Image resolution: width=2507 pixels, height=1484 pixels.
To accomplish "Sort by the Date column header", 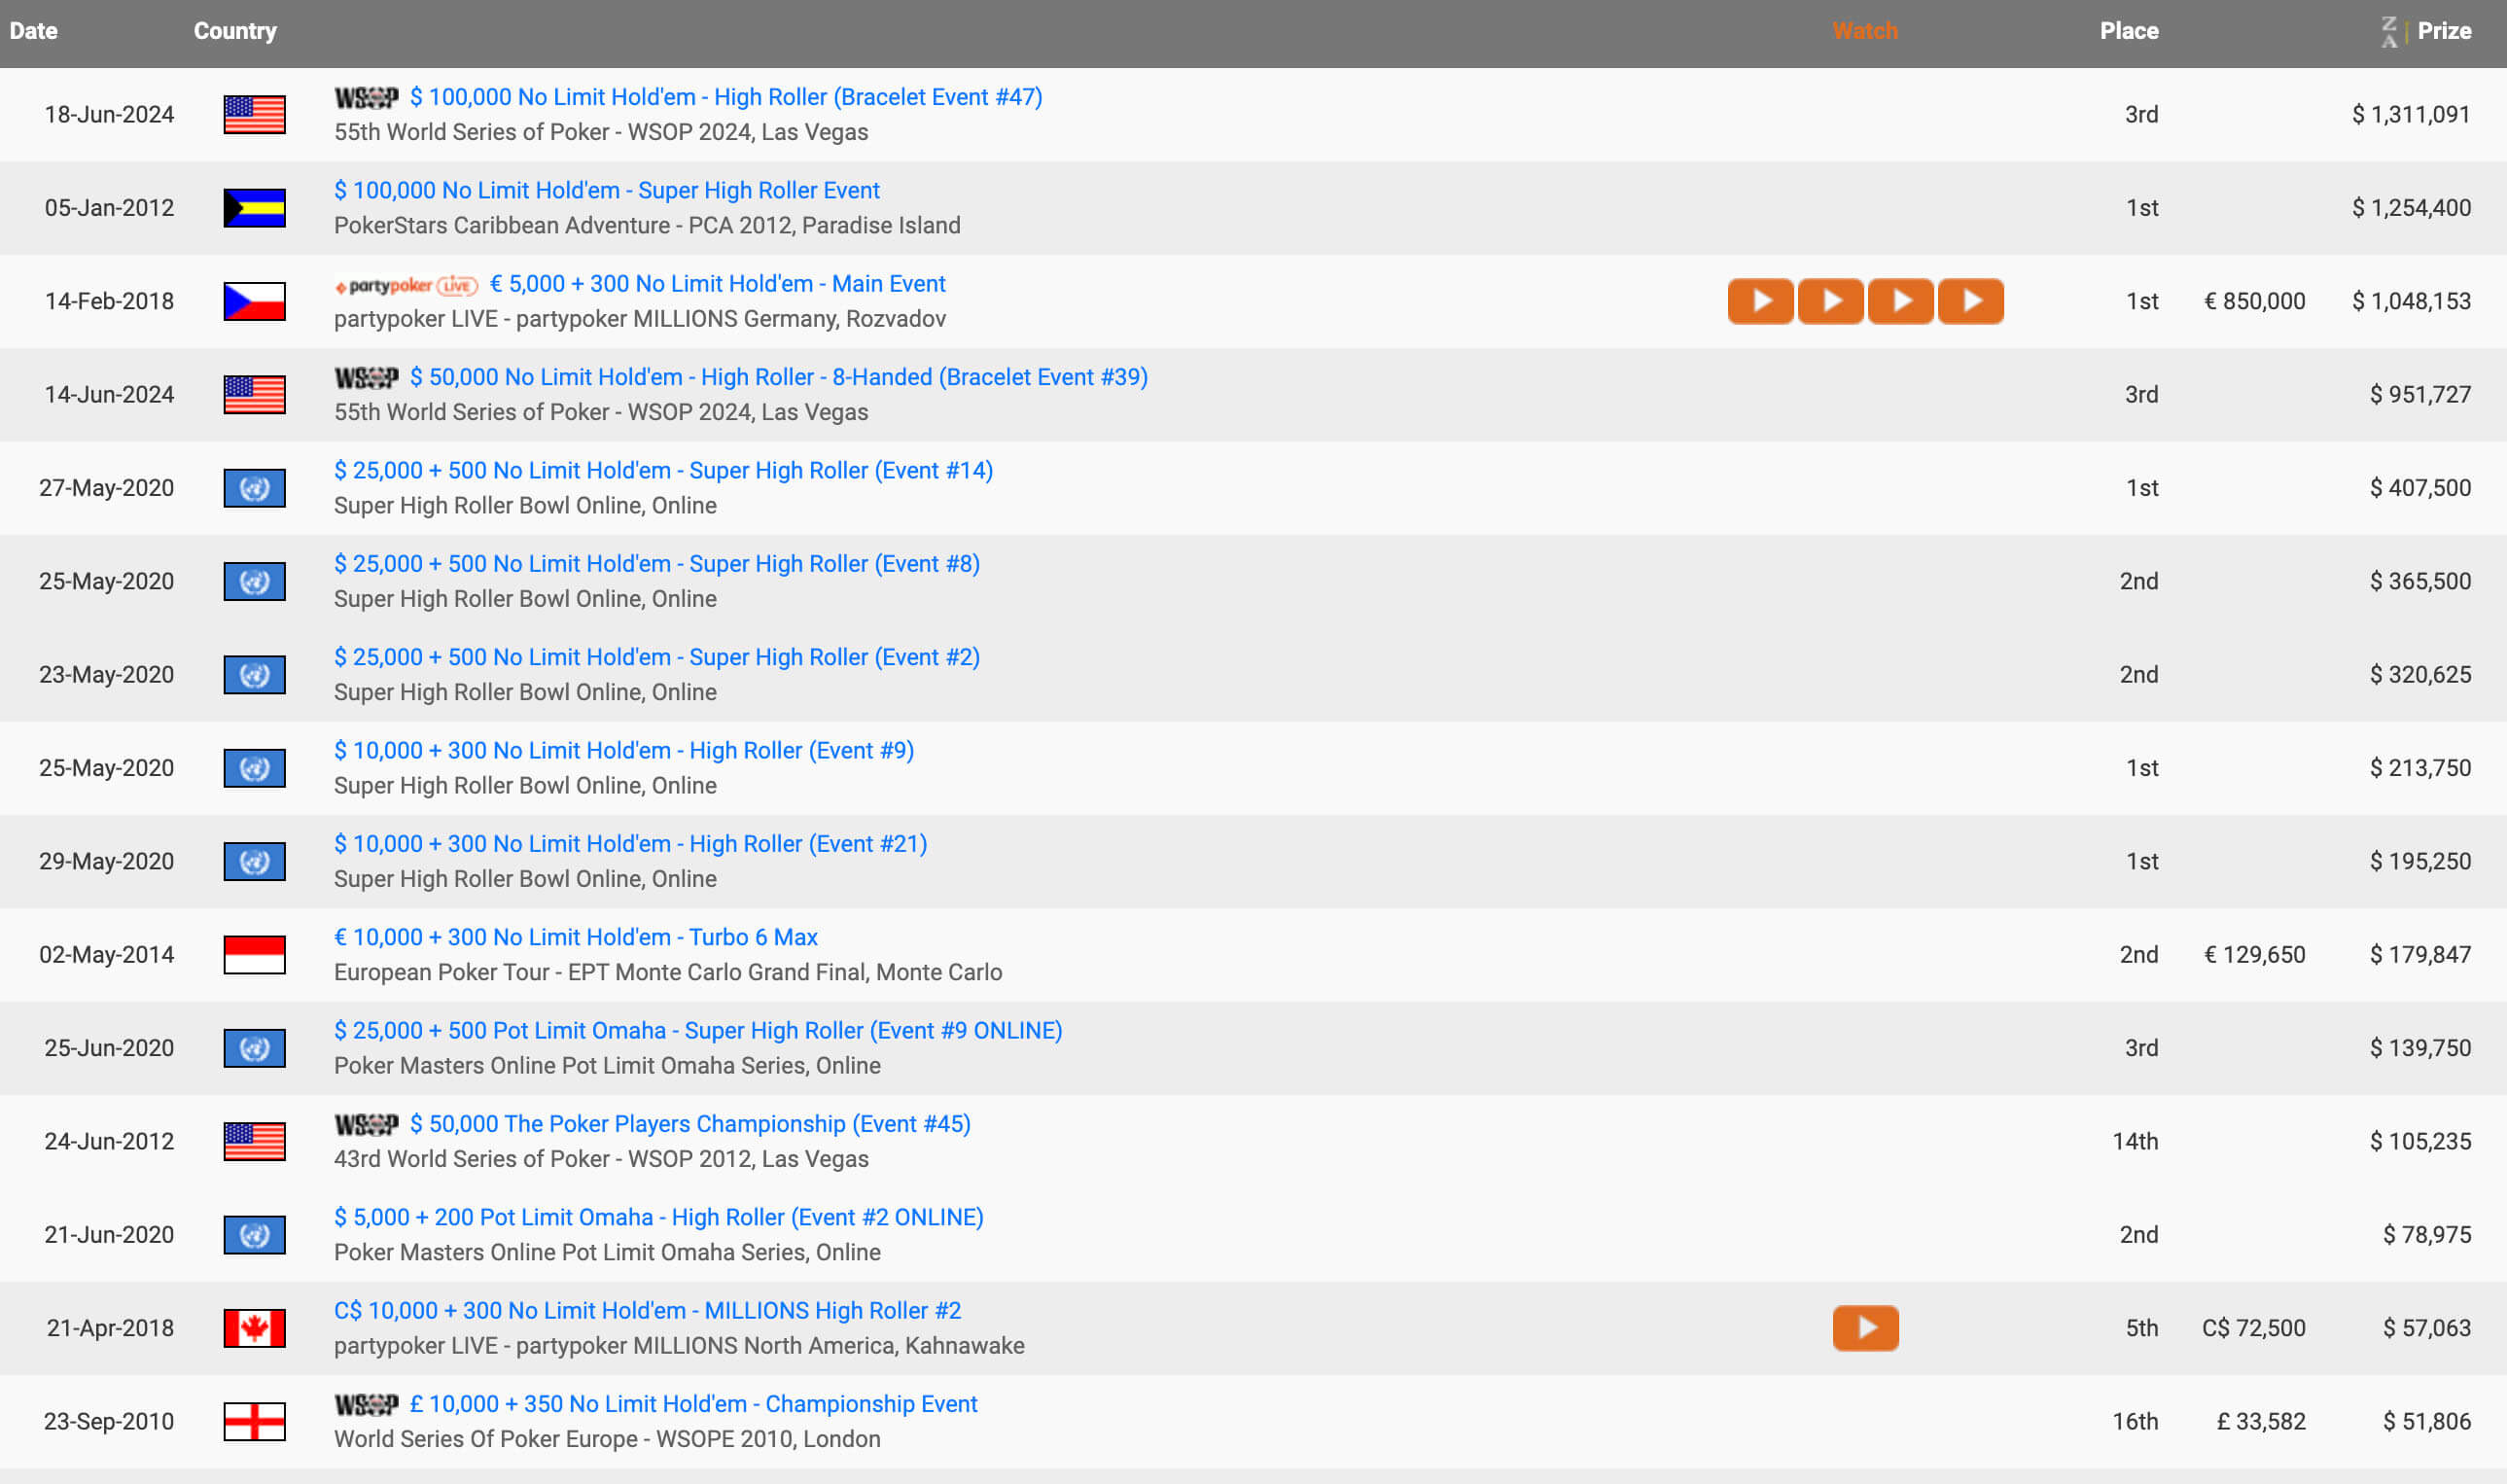I will pyautogui.click(x=33, y=31).
